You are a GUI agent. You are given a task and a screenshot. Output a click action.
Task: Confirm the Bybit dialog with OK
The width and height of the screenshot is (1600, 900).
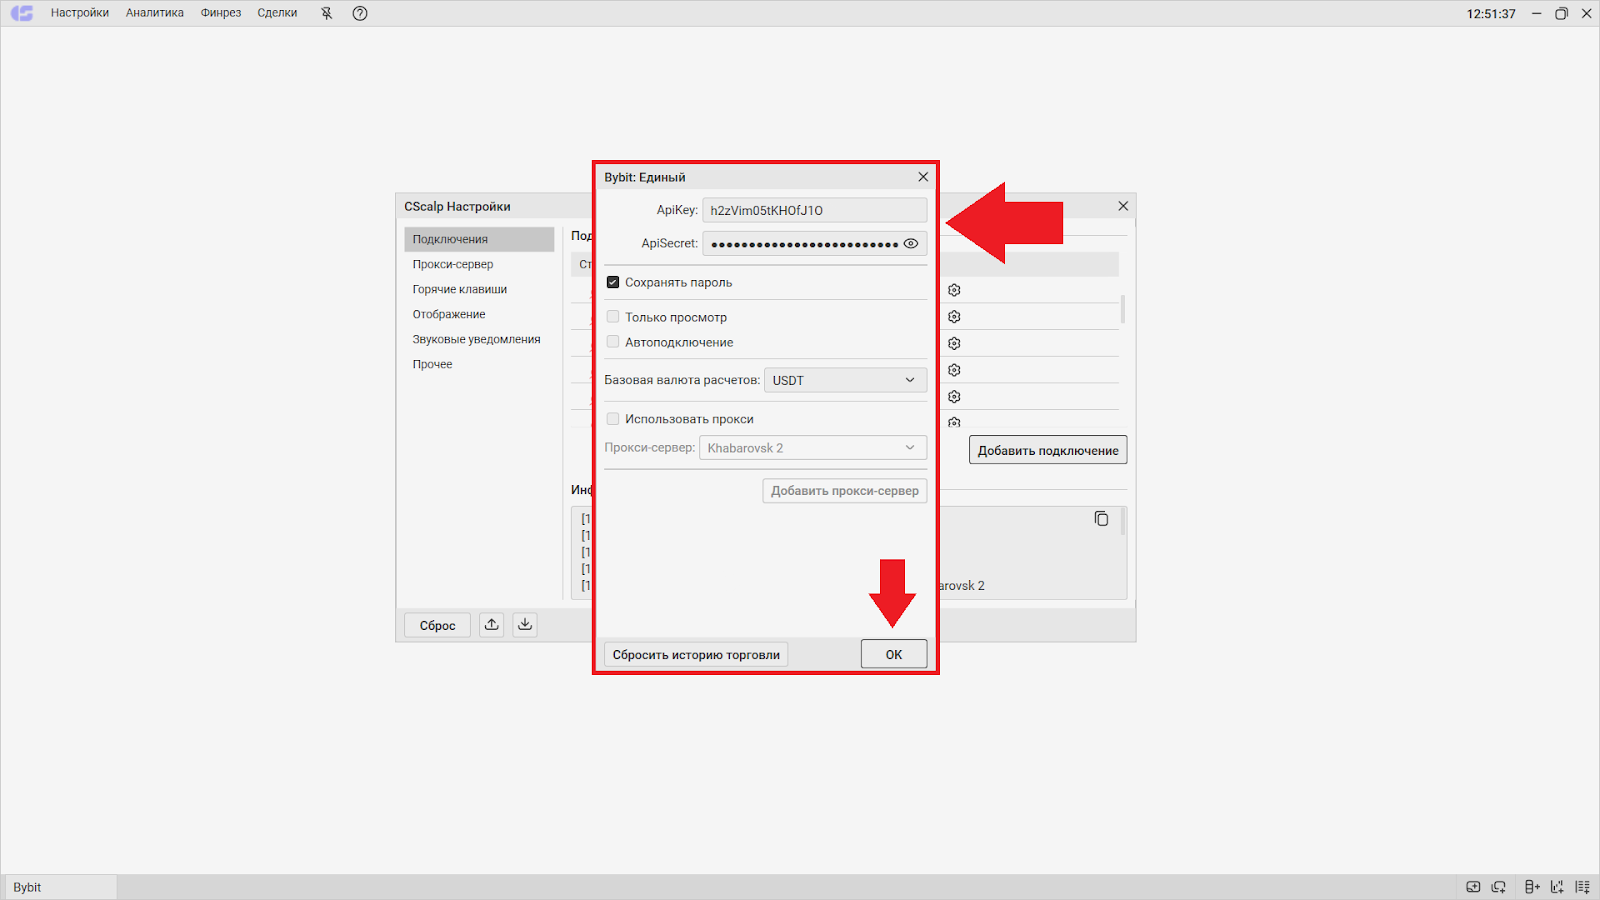894,654
